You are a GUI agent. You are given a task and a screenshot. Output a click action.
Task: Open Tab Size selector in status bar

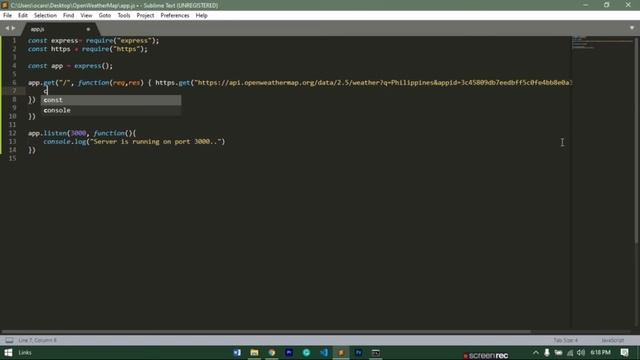click(565, 340)
